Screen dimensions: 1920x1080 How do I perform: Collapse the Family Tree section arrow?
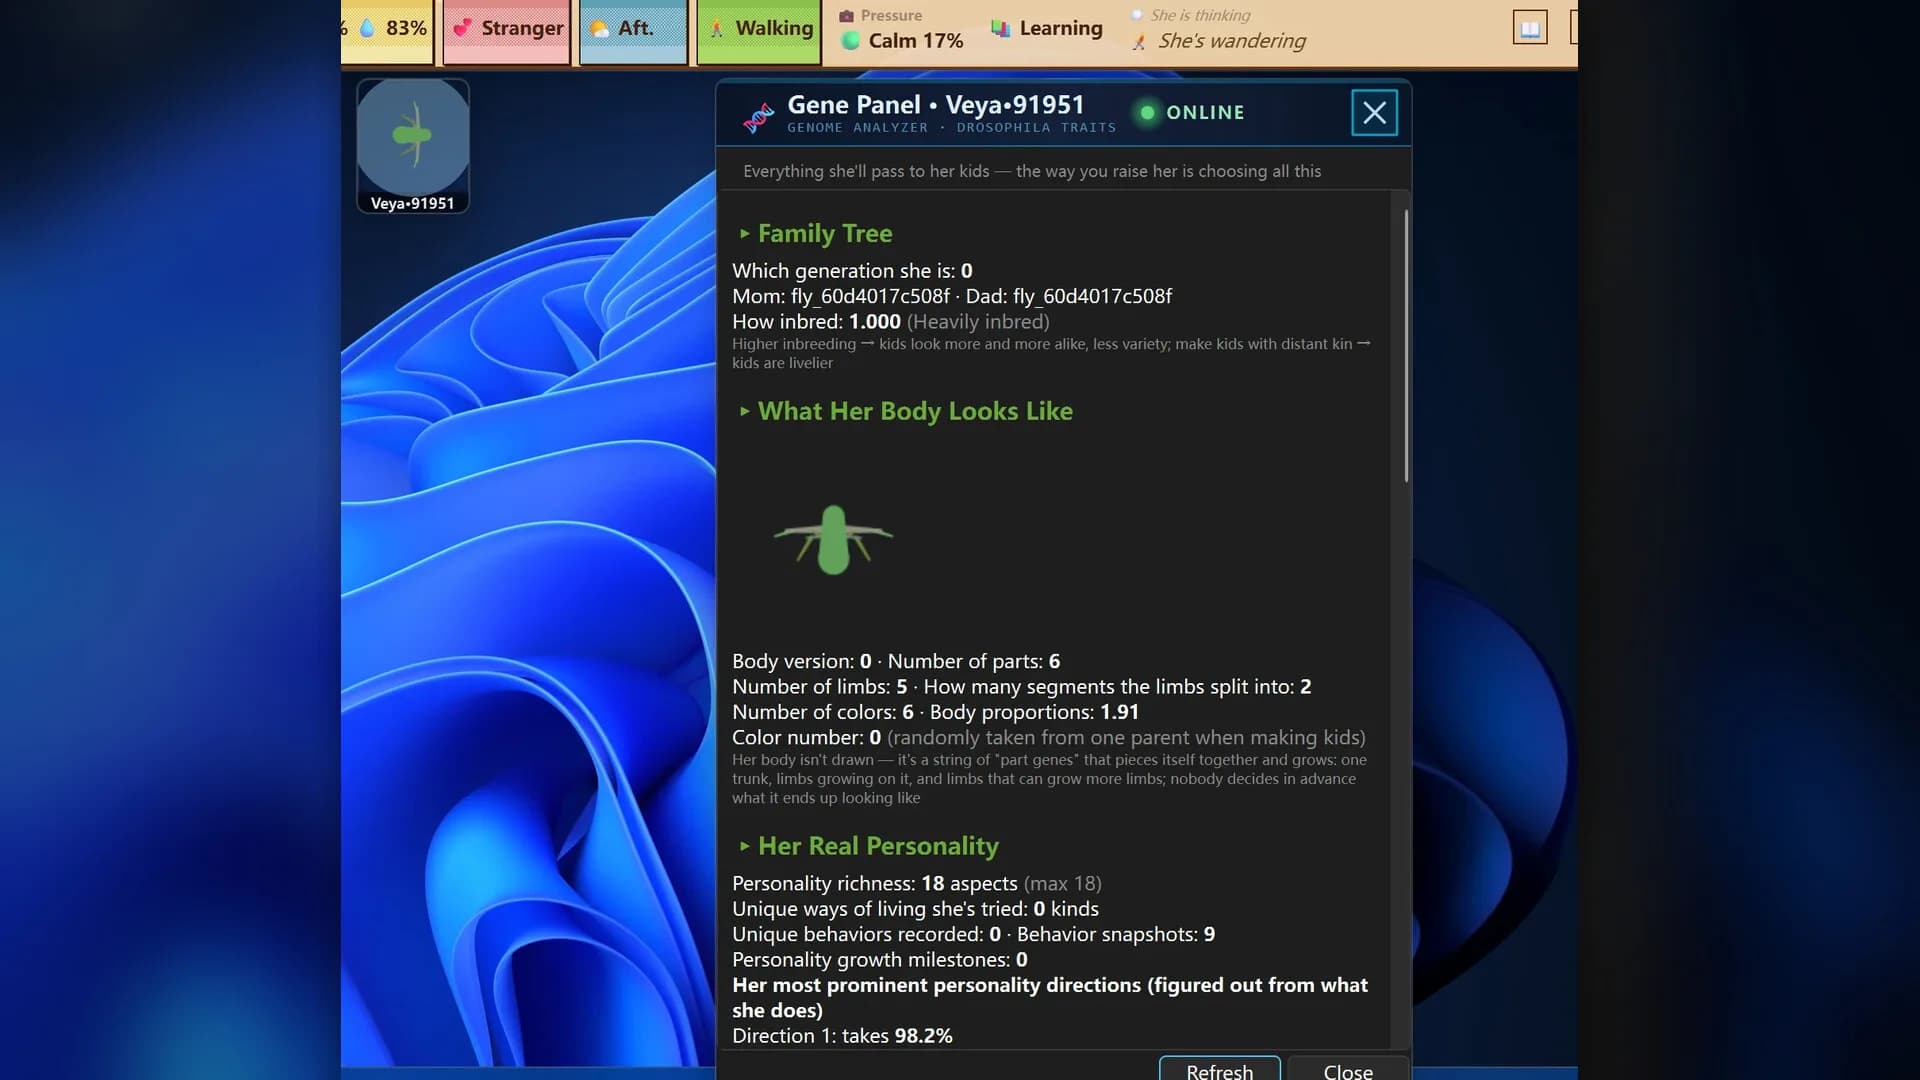(744, 233)
